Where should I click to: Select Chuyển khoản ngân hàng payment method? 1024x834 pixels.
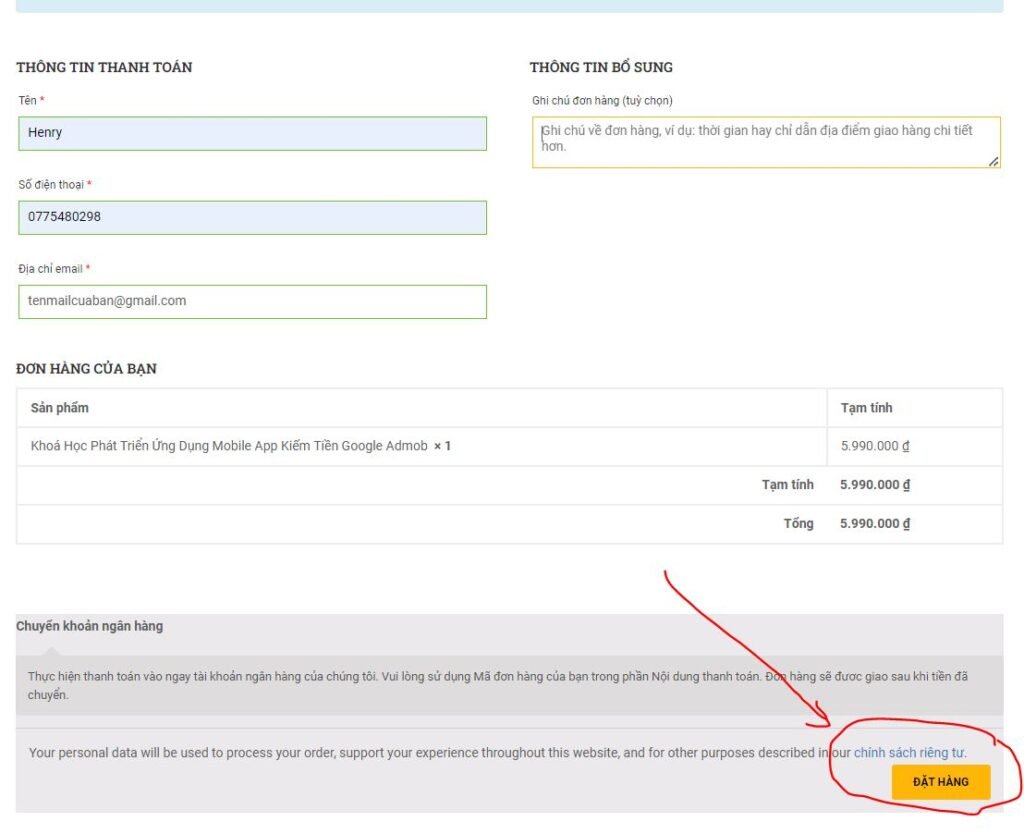click(89, 626)
